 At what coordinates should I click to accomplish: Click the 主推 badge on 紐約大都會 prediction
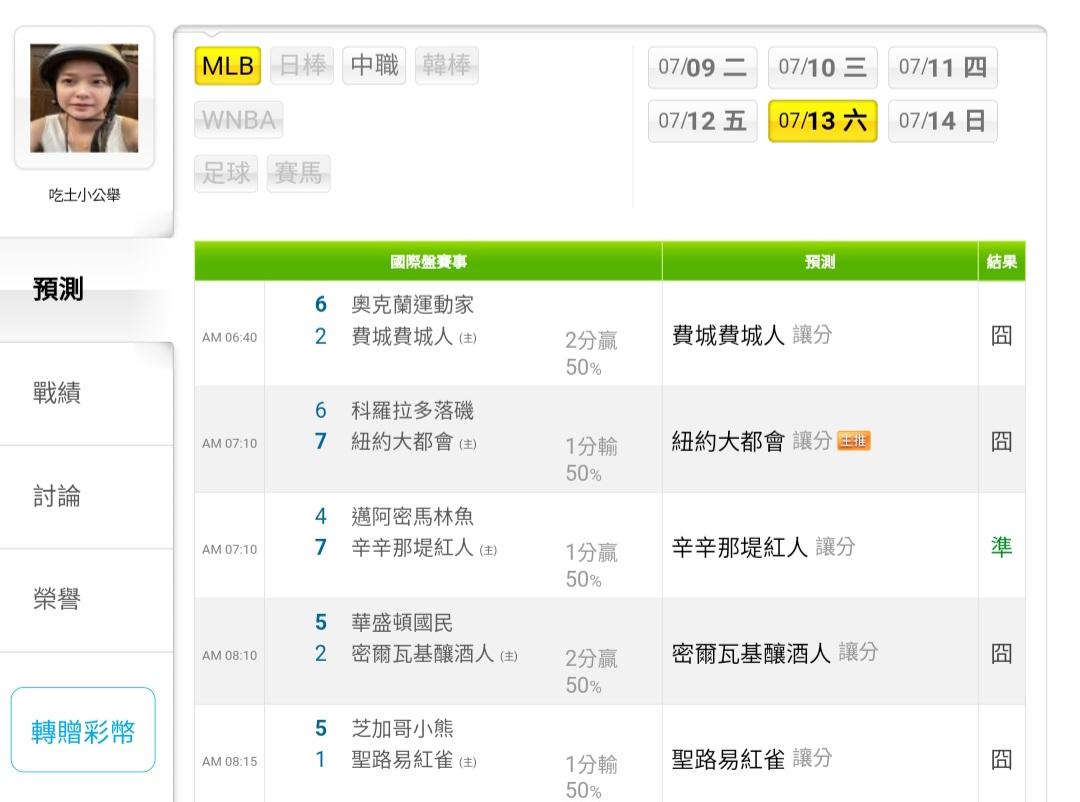[x=854, y=441]
